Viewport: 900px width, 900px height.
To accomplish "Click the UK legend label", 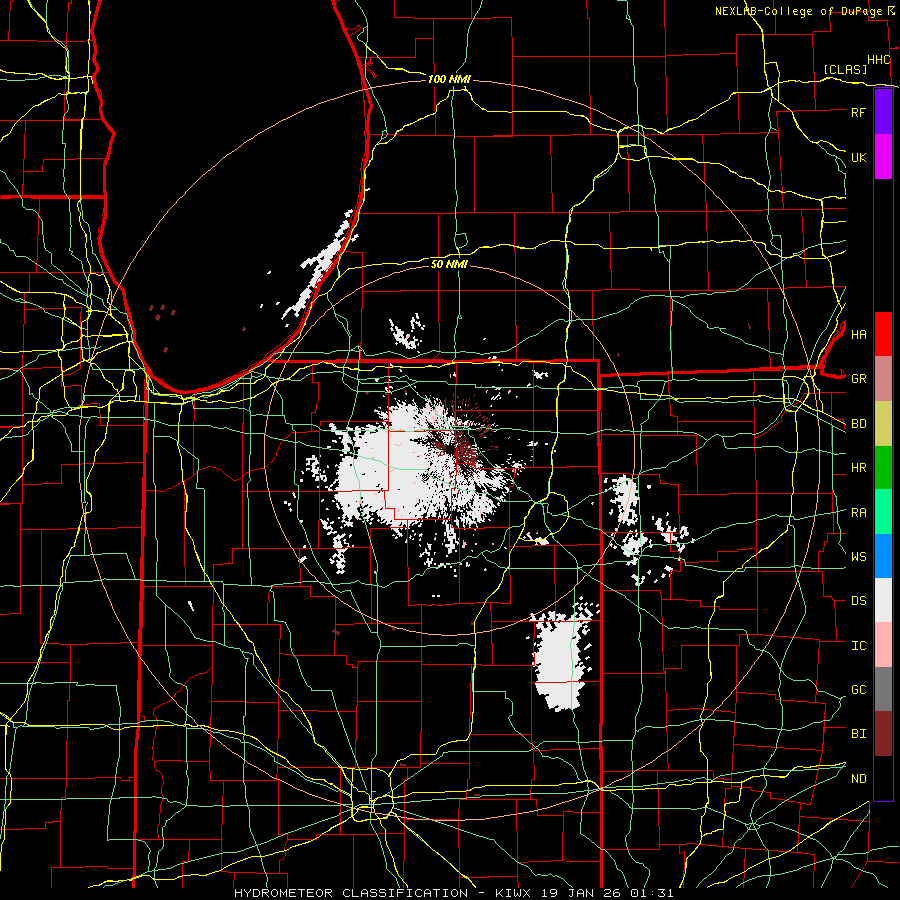I will [858, 157].
